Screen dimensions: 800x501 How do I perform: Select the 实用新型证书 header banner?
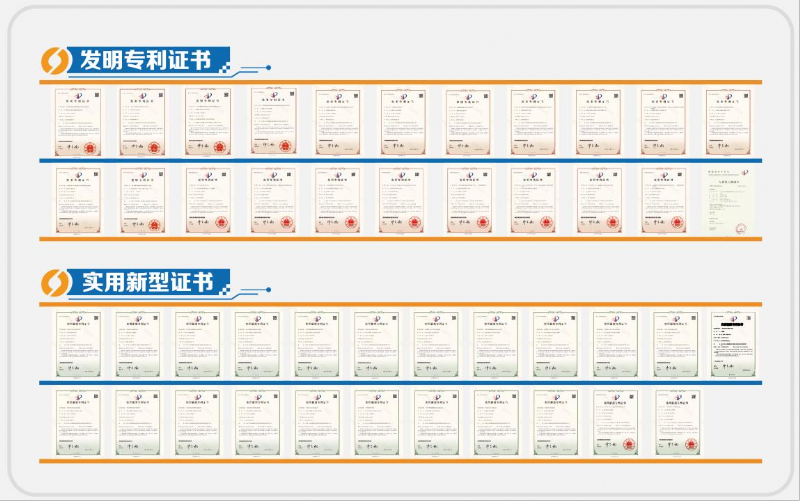pos(144,283)
